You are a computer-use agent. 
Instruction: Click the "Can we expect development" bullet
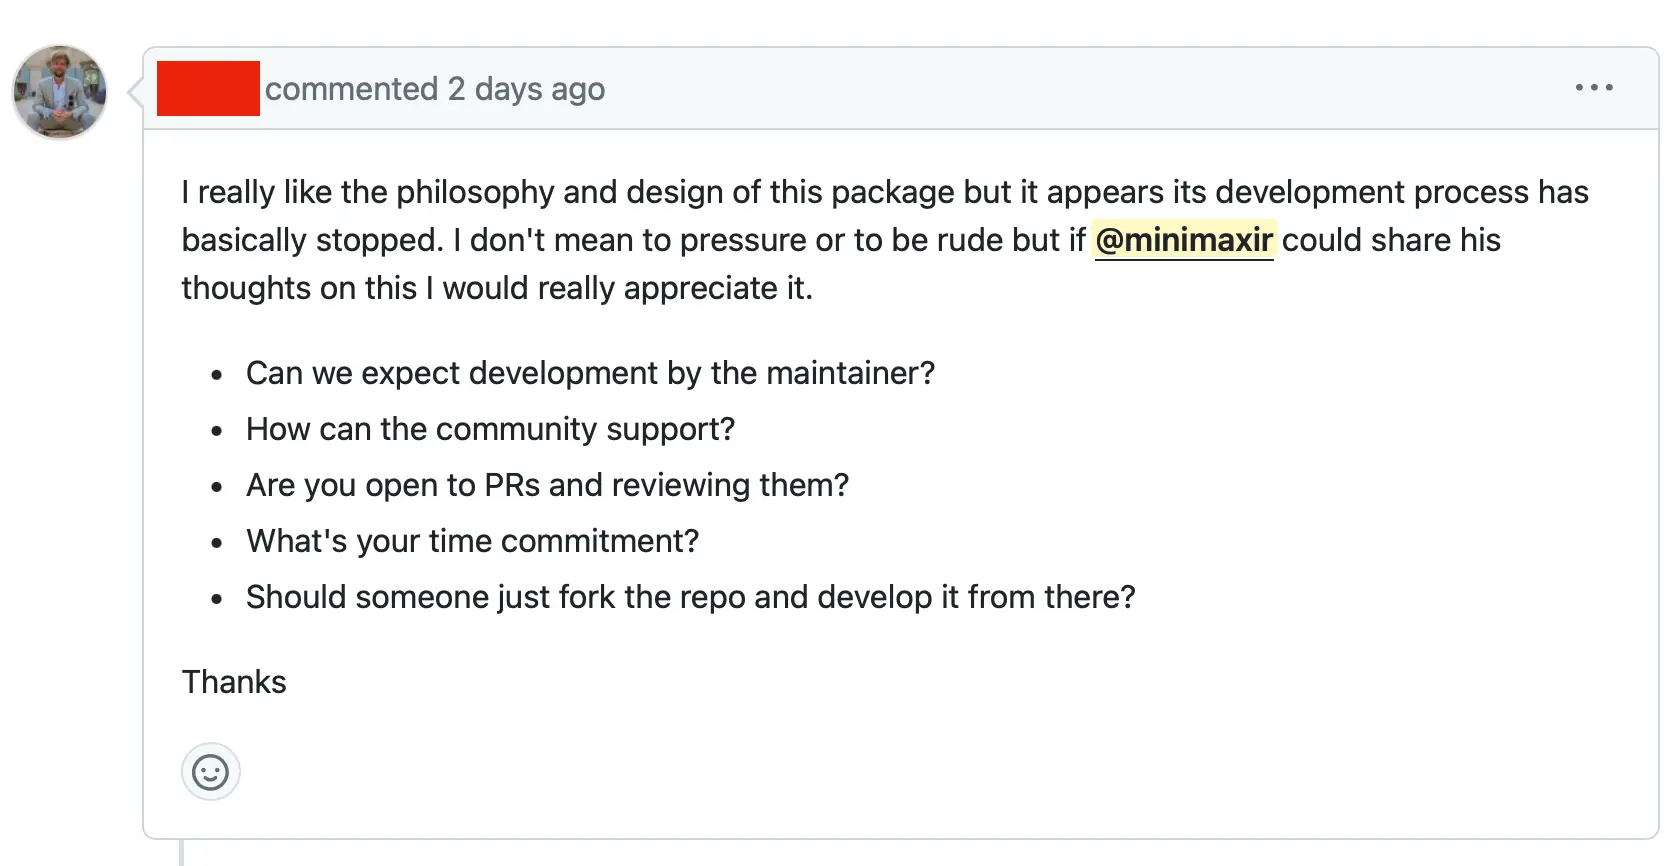point(590,373)
